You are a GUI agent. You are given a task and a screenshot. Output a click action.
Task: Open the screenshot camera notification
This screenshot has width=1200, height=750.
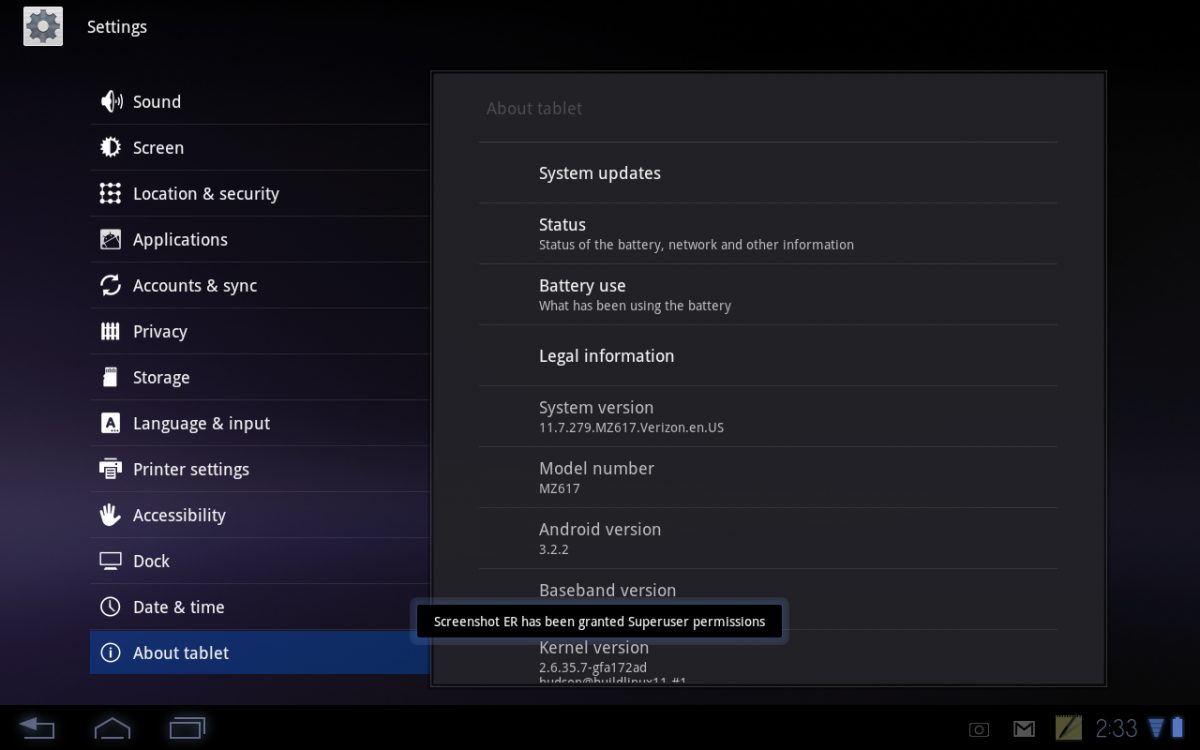(x=979, y=729)
